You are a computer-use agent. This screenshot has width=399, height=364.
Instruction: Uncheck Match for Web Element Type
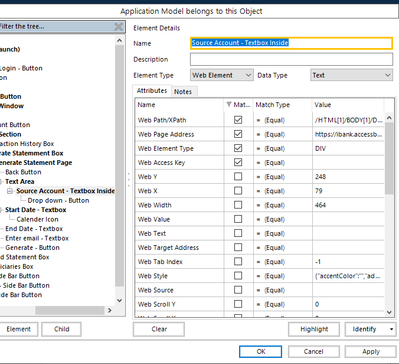pos(238,148)
